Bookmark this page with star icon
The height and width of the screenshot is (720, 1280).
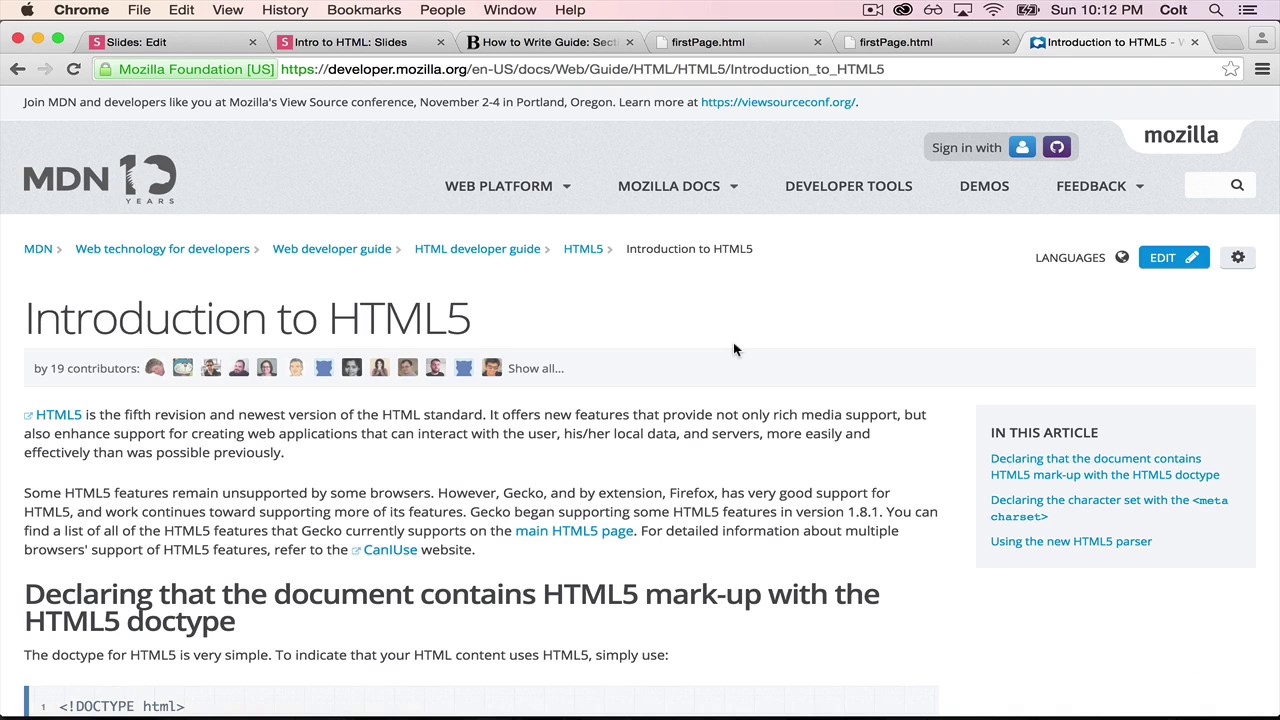coord(1230,69)
